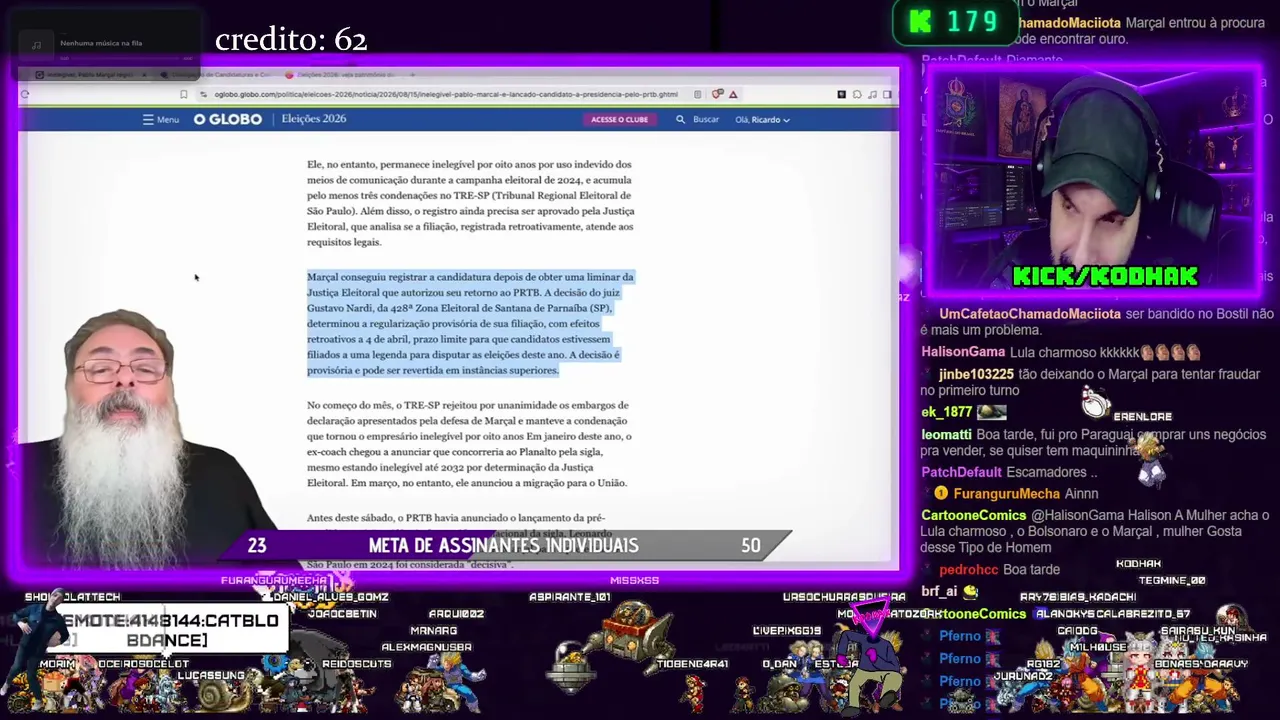This screenshot has height=720, width=1280.
Task: Click the ACESSE O CLUBE button
Action: point(619,119)
